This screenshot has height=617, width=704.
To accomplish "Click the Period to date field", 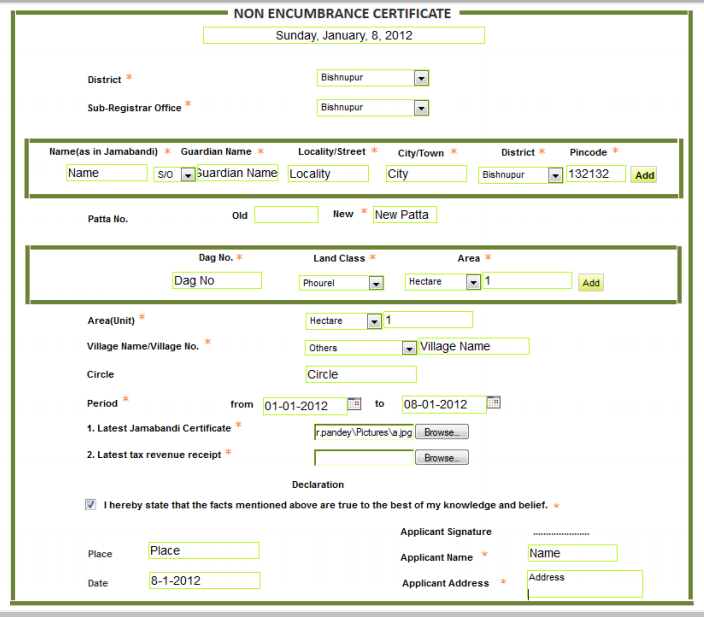I will pyautogui.click(x=444, y=405).
